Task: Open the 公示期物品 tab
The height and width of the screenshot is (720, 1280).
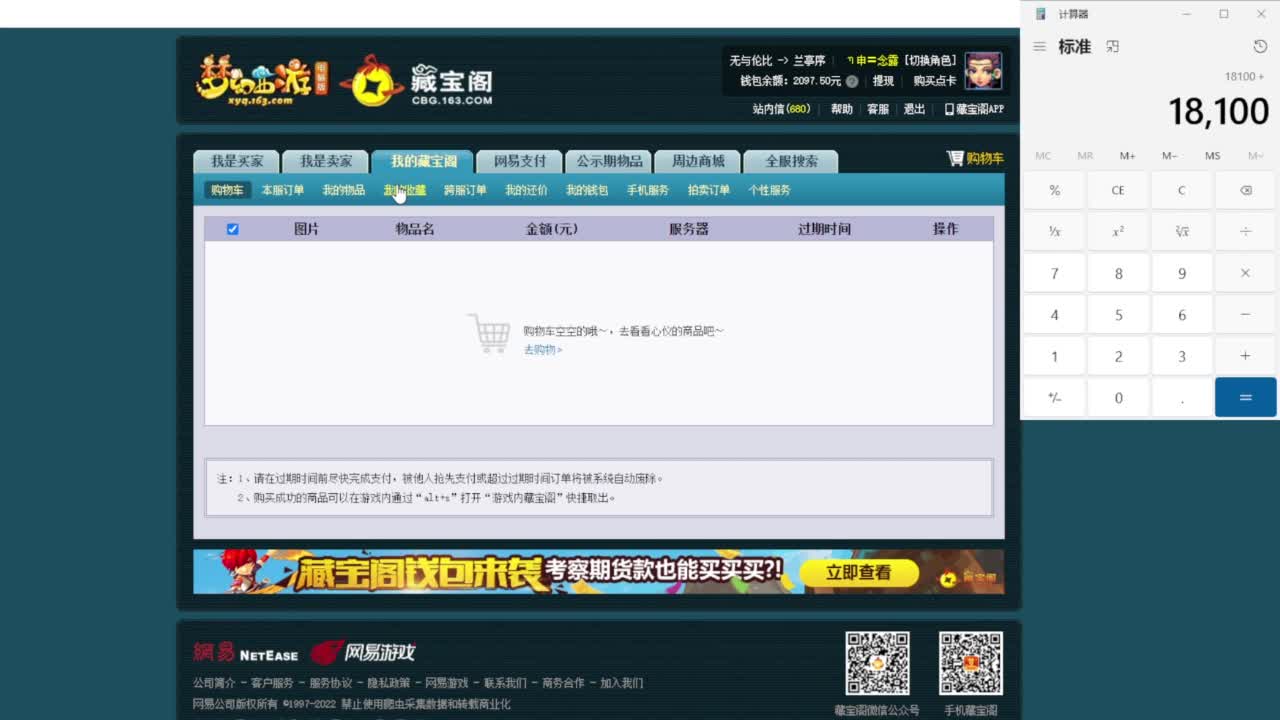Action: (x=609, y=161)
